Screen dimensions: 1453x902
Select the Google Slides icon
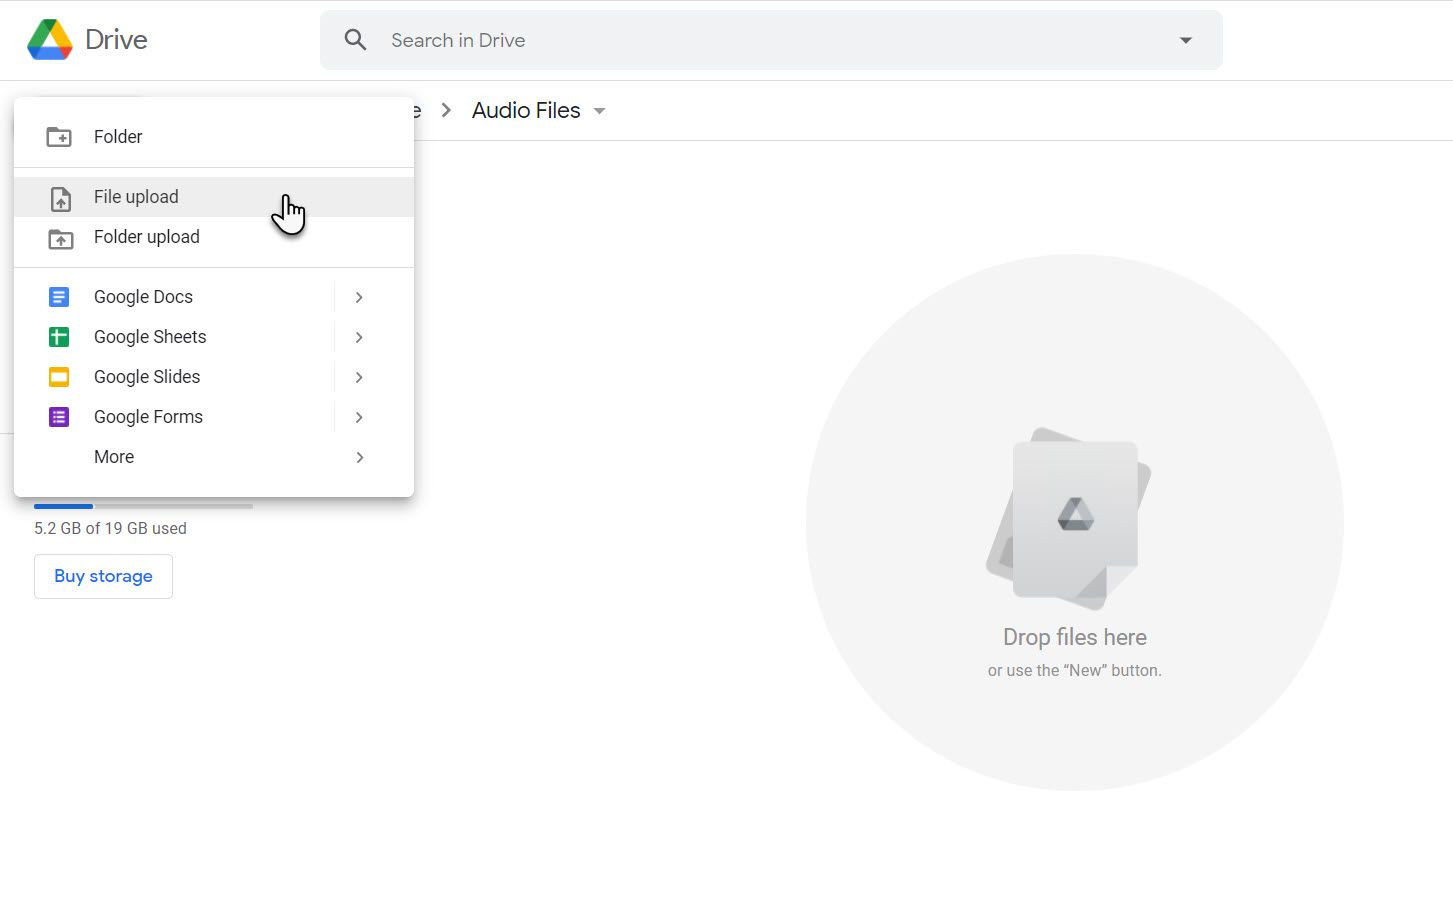click(x=58, y=376)
